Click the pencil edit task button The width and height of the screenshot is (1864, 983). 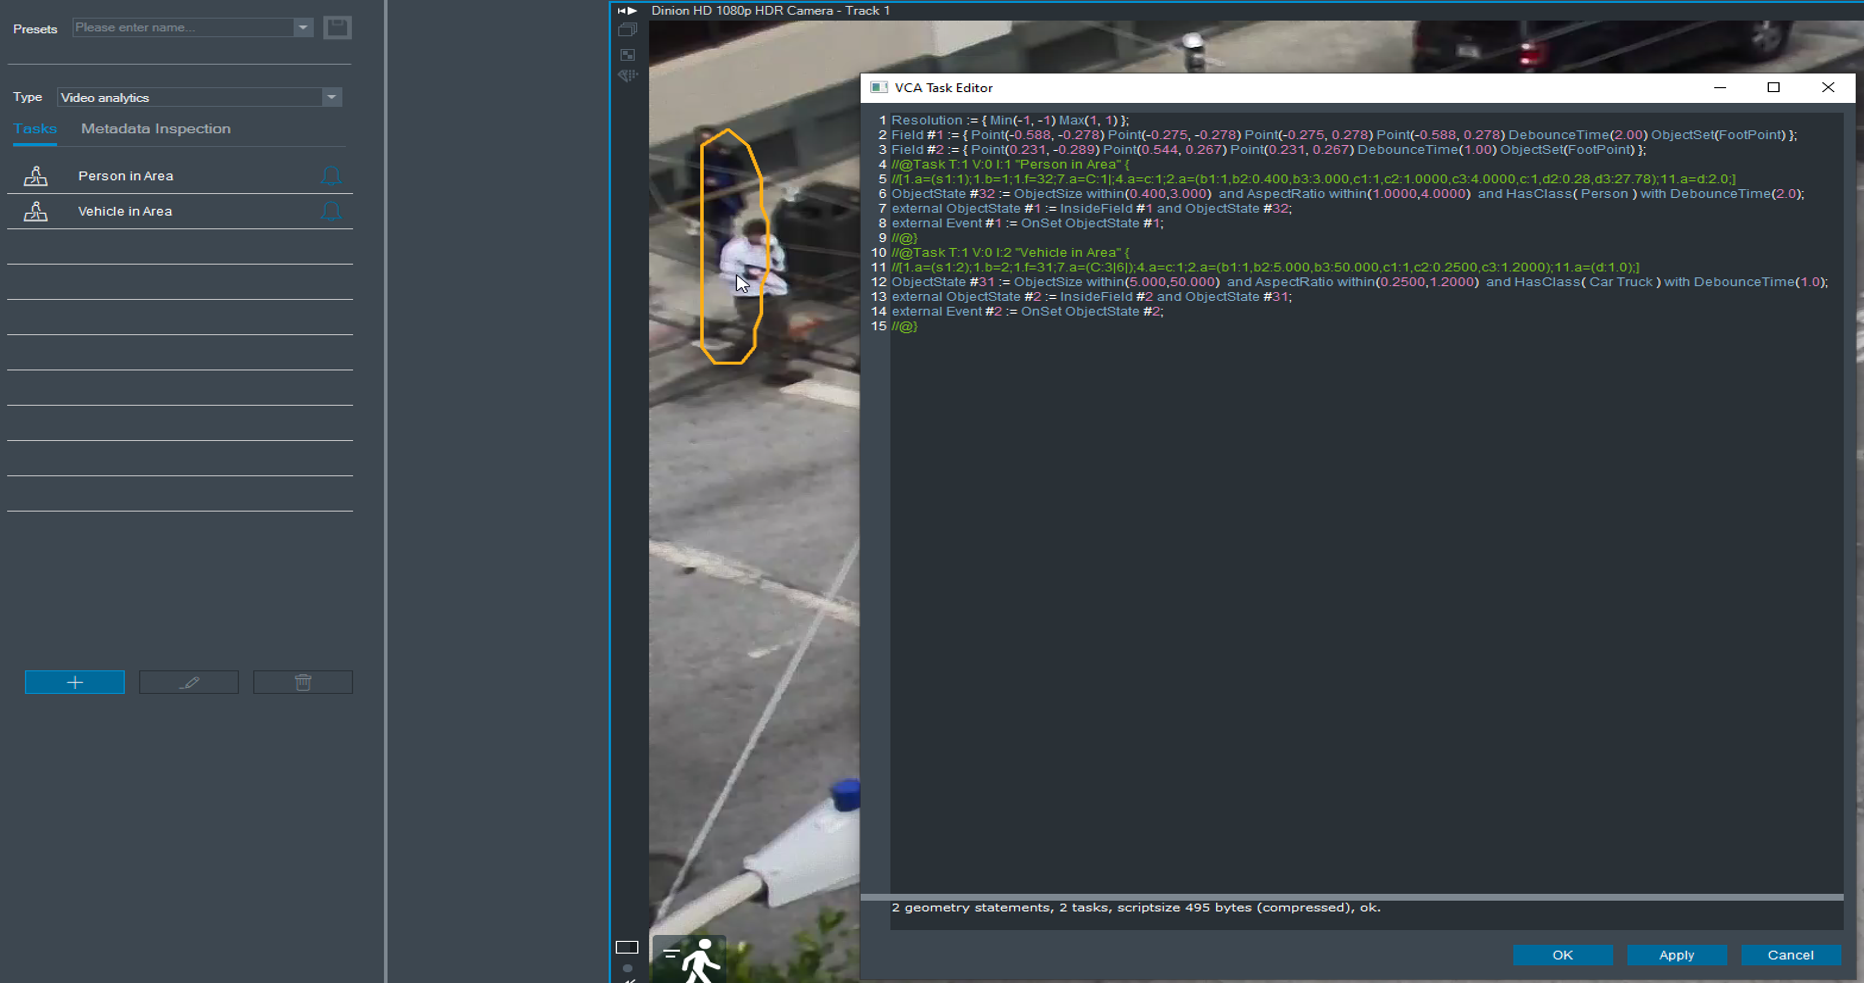(189, 682)
